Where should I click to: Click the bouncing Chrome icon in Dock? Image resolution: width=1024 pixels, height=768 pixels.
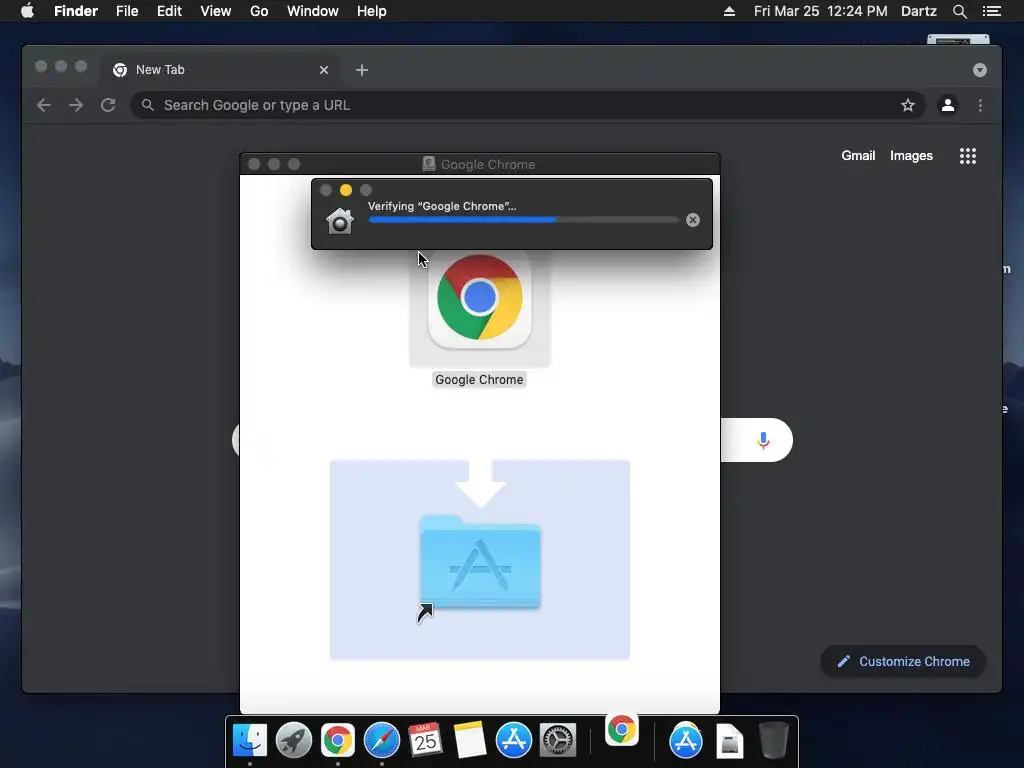coord(622,729)
